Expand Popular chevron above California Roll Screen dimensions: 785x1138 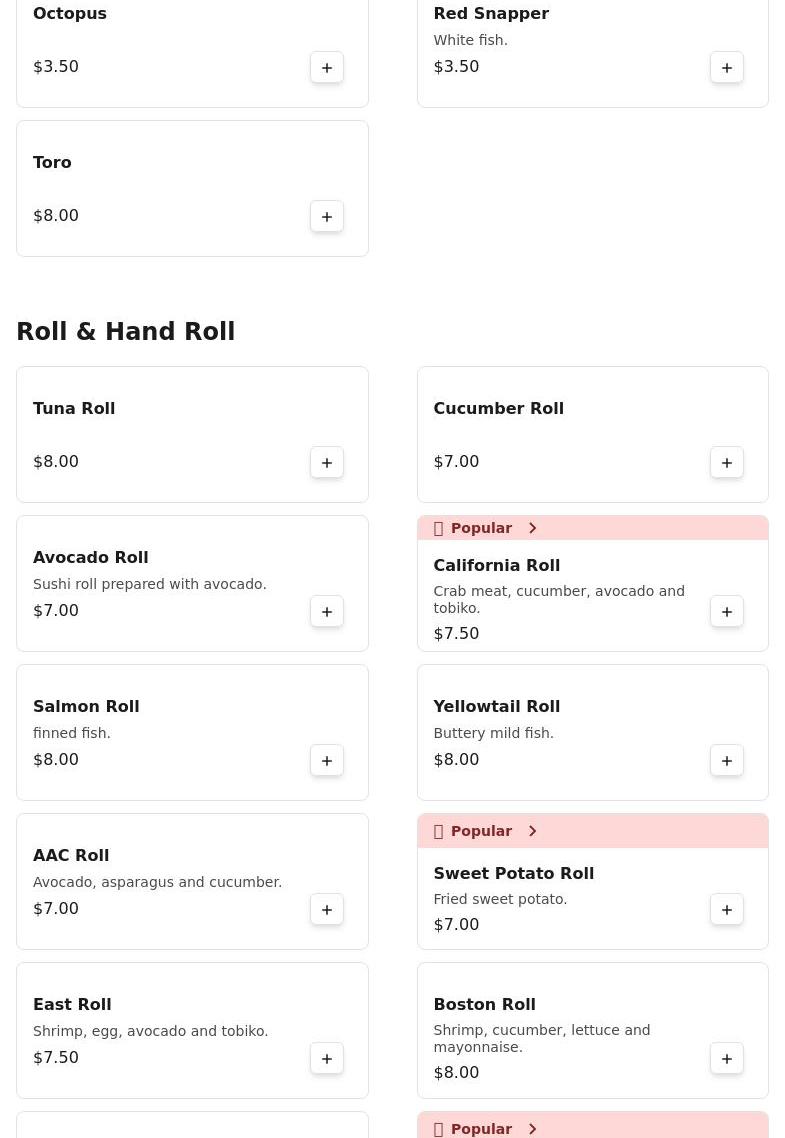pyautogui.click(x=532, y=528)
